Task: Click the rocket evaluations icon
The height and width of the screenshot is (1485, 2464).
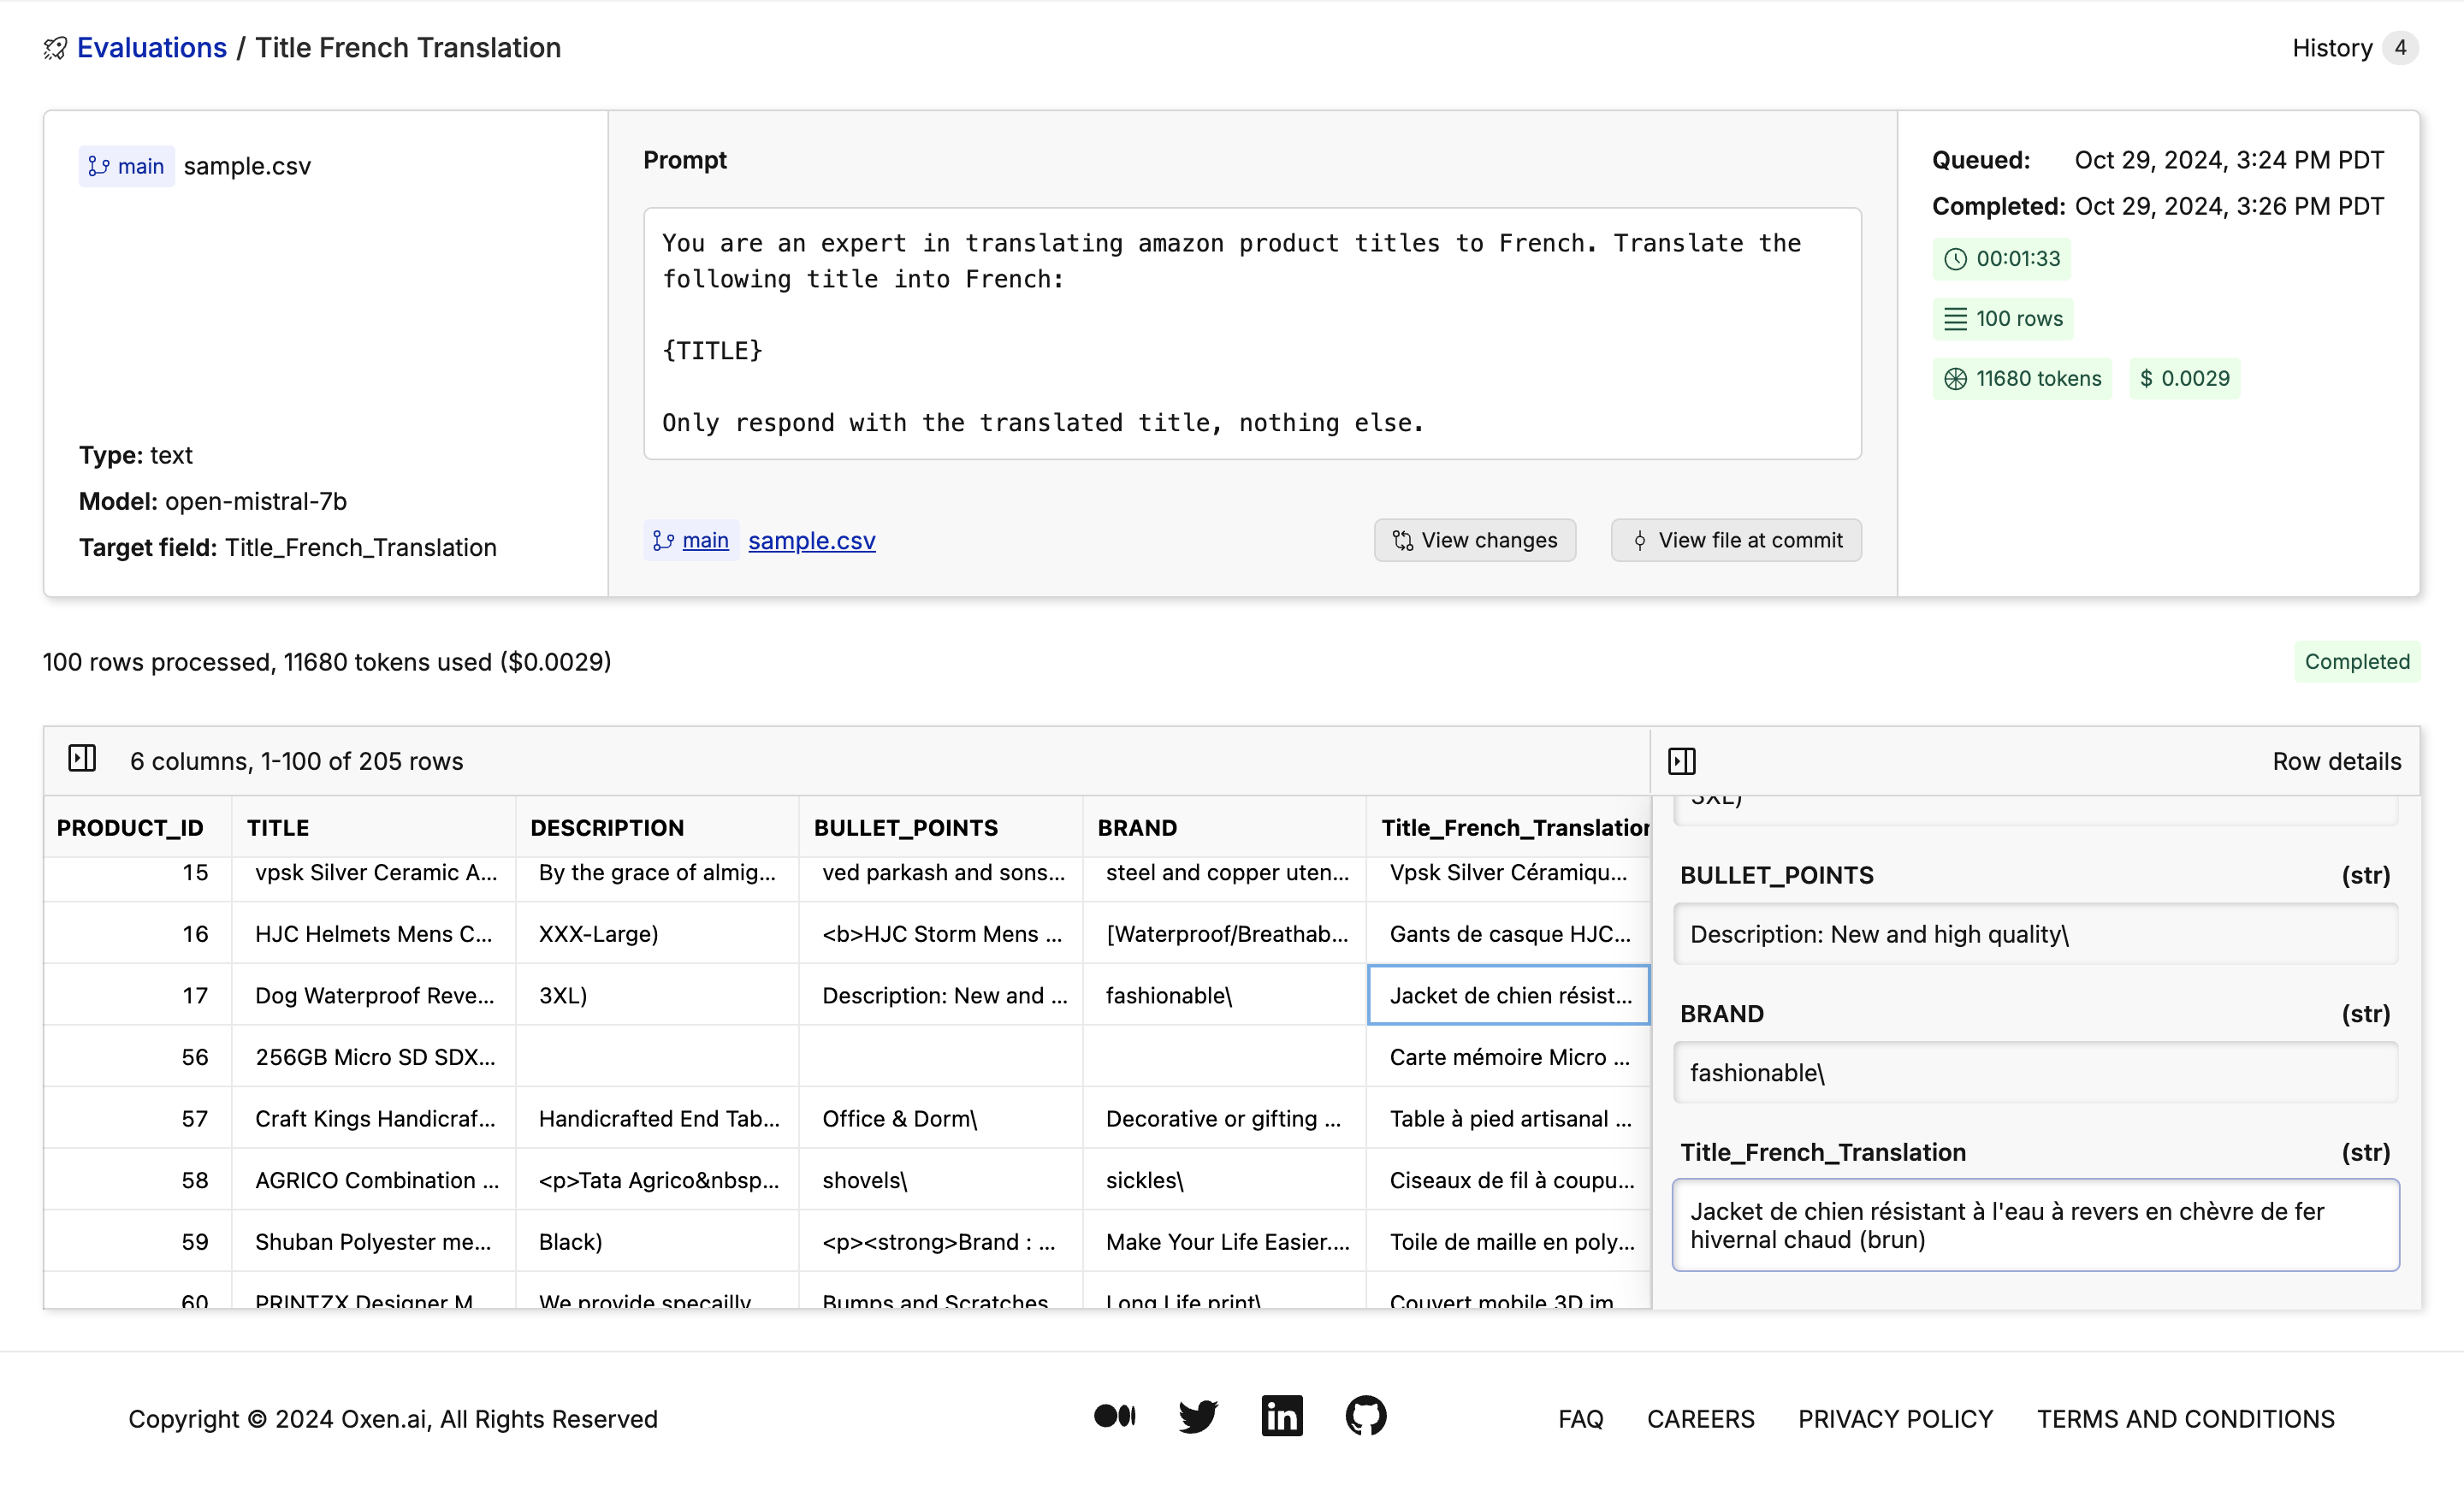Action: (x=55, y=48)
